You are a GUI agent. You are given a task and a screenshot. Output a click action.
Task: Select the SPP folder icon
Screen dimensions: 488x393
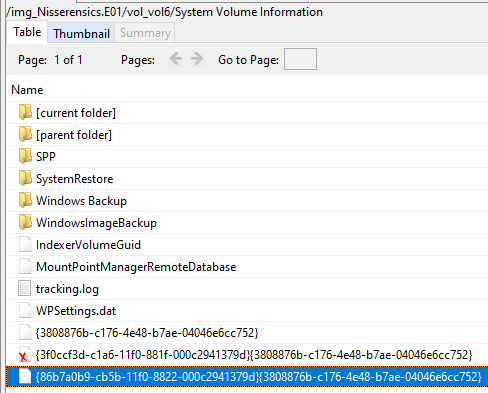pyautogui.click(x=25, y=156)
